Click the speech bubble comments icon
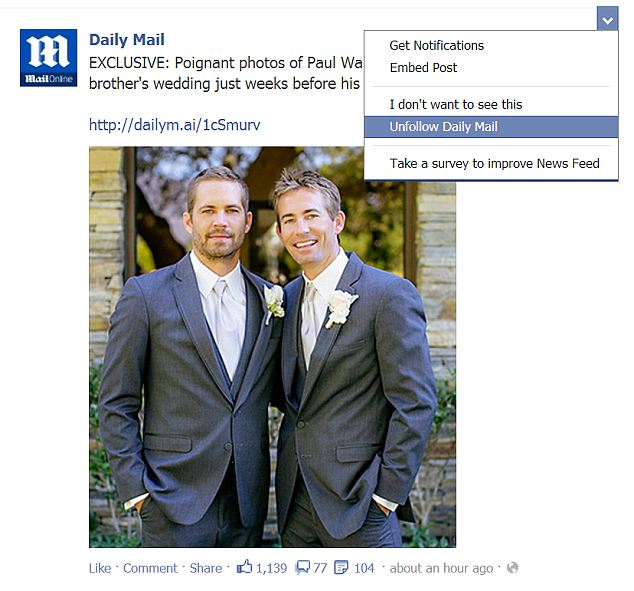 tap(302, 567)
